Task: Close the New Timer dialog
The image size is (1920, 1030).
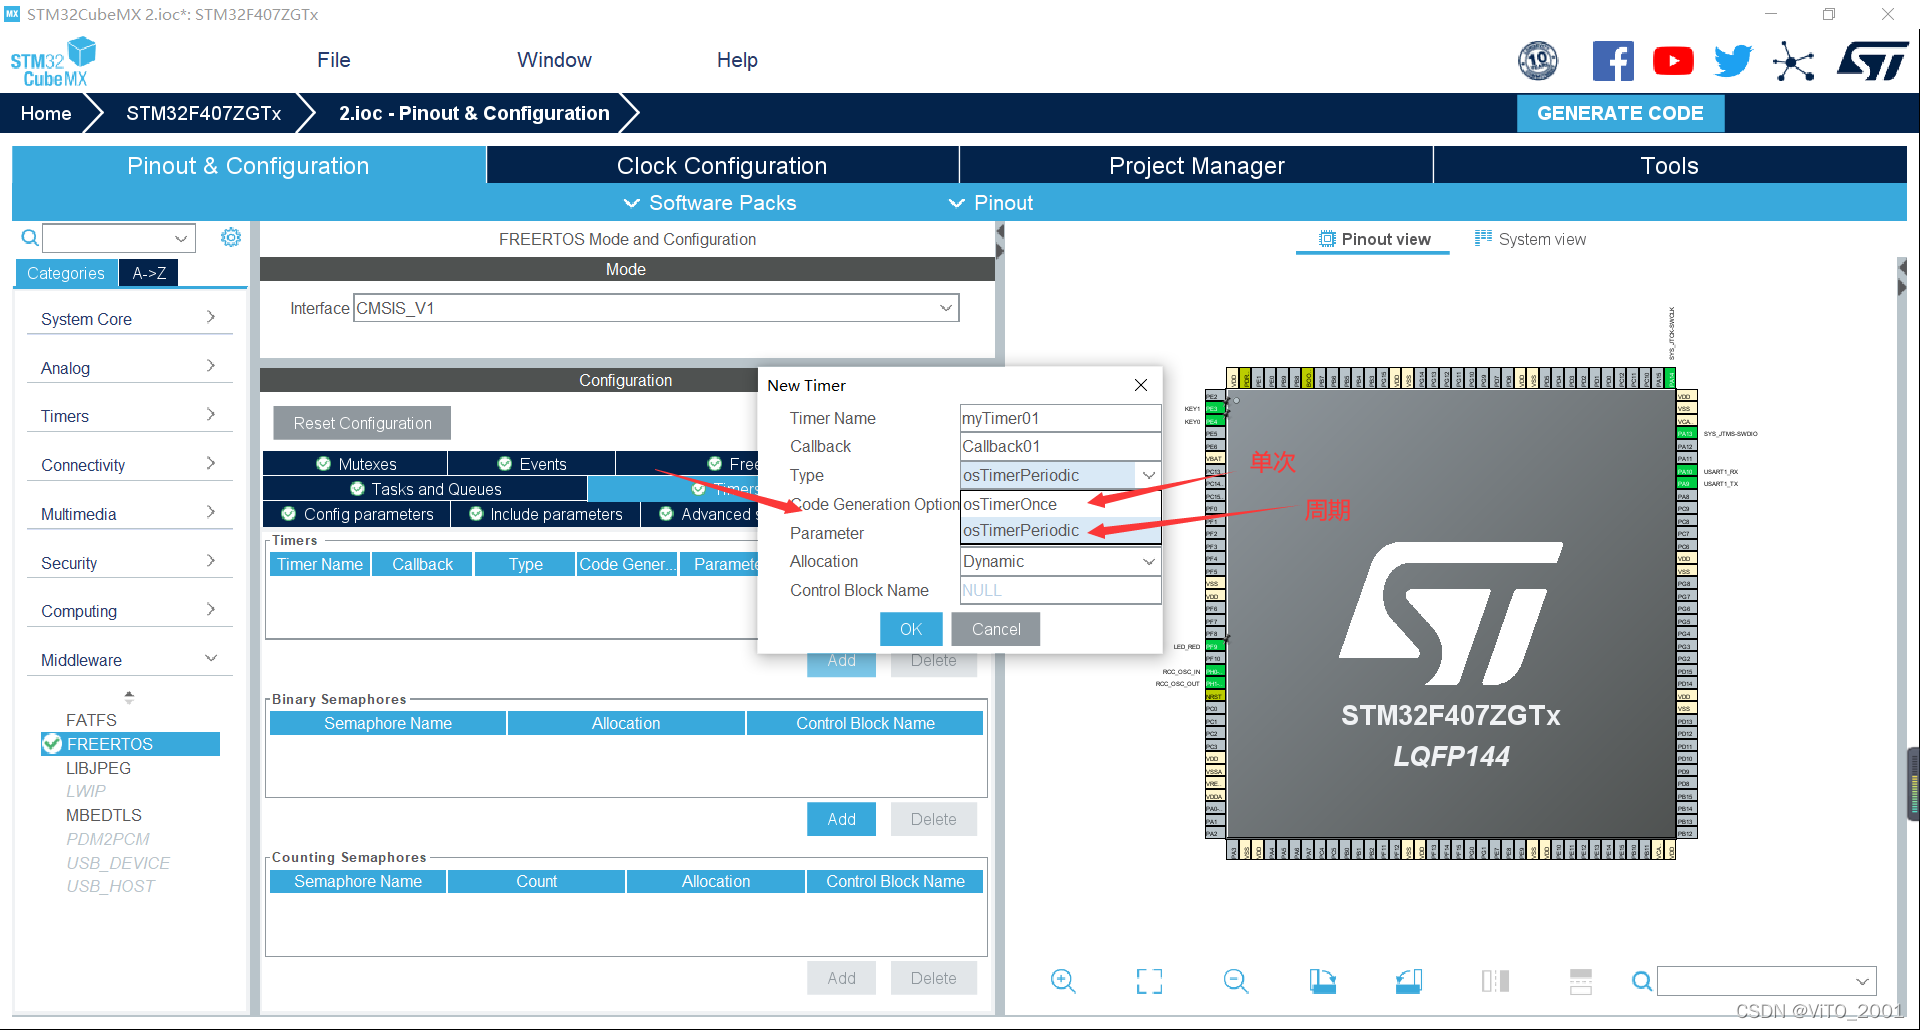Action: pos(1141,385)
